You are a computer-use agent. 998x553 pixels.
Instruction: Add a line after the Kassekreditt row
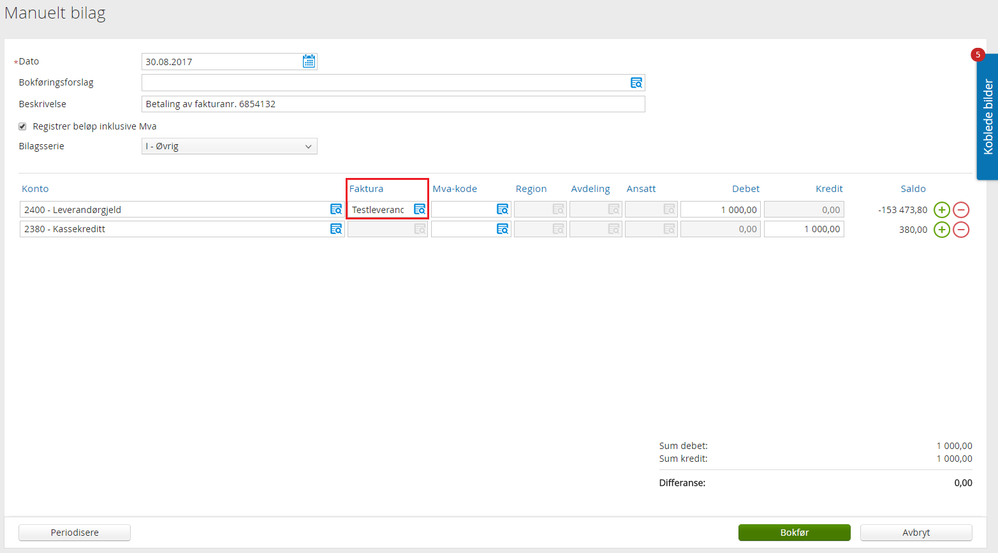coord(941,229)
